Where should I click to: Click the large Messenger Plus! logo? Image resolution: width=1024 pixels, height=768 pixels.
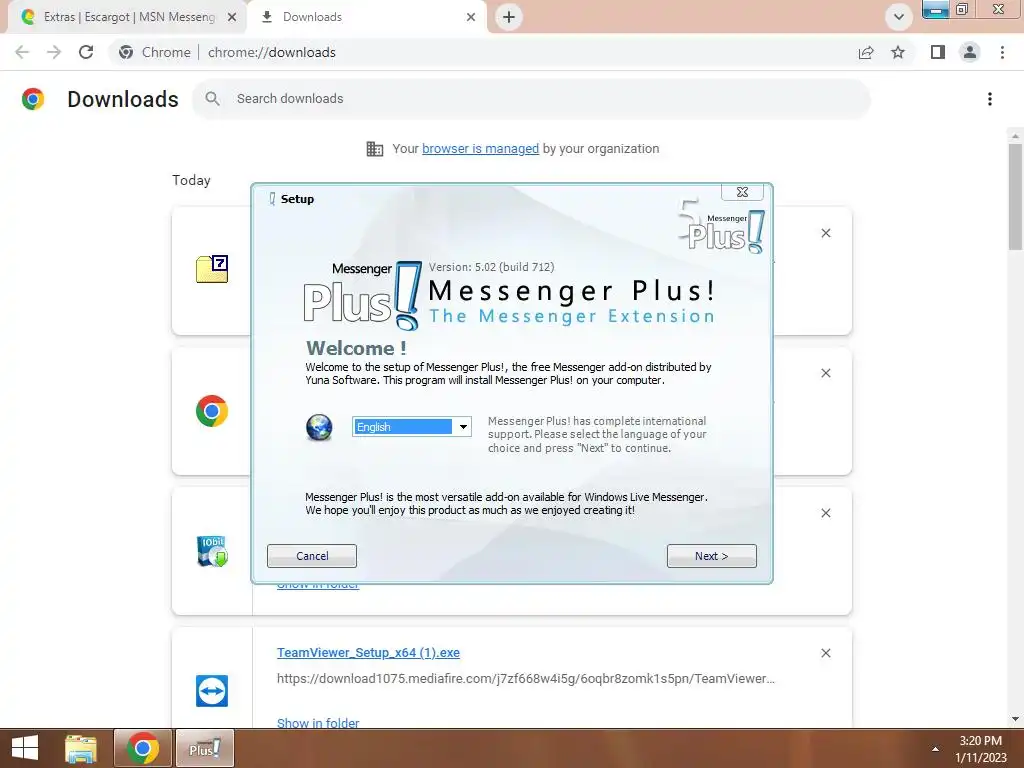[x=363, y=296]
